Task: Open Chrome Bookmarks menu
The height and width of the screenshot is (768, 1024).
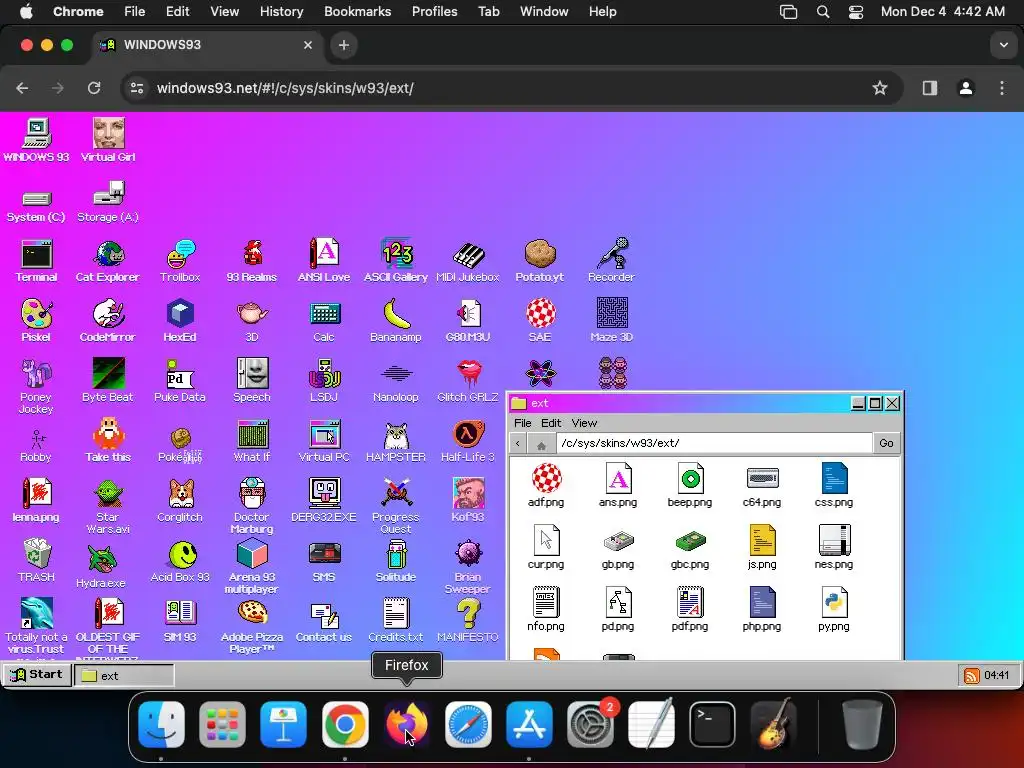Action: [x=357, y=11]
